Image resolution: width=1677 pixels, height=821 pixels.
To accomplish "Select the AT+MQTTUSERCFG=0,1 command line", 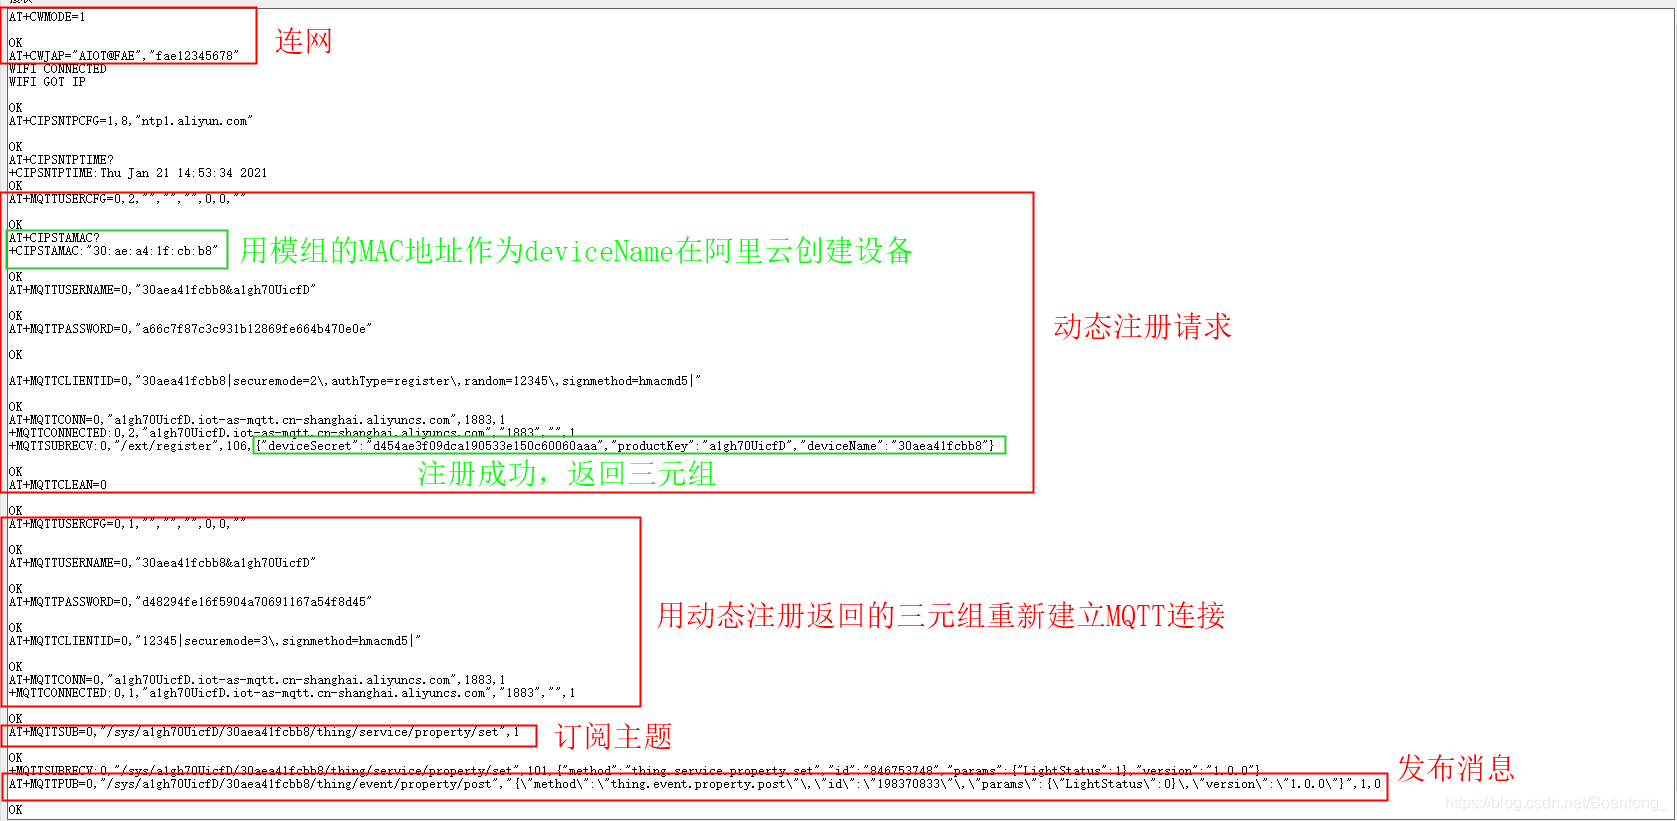I will 127,524.
